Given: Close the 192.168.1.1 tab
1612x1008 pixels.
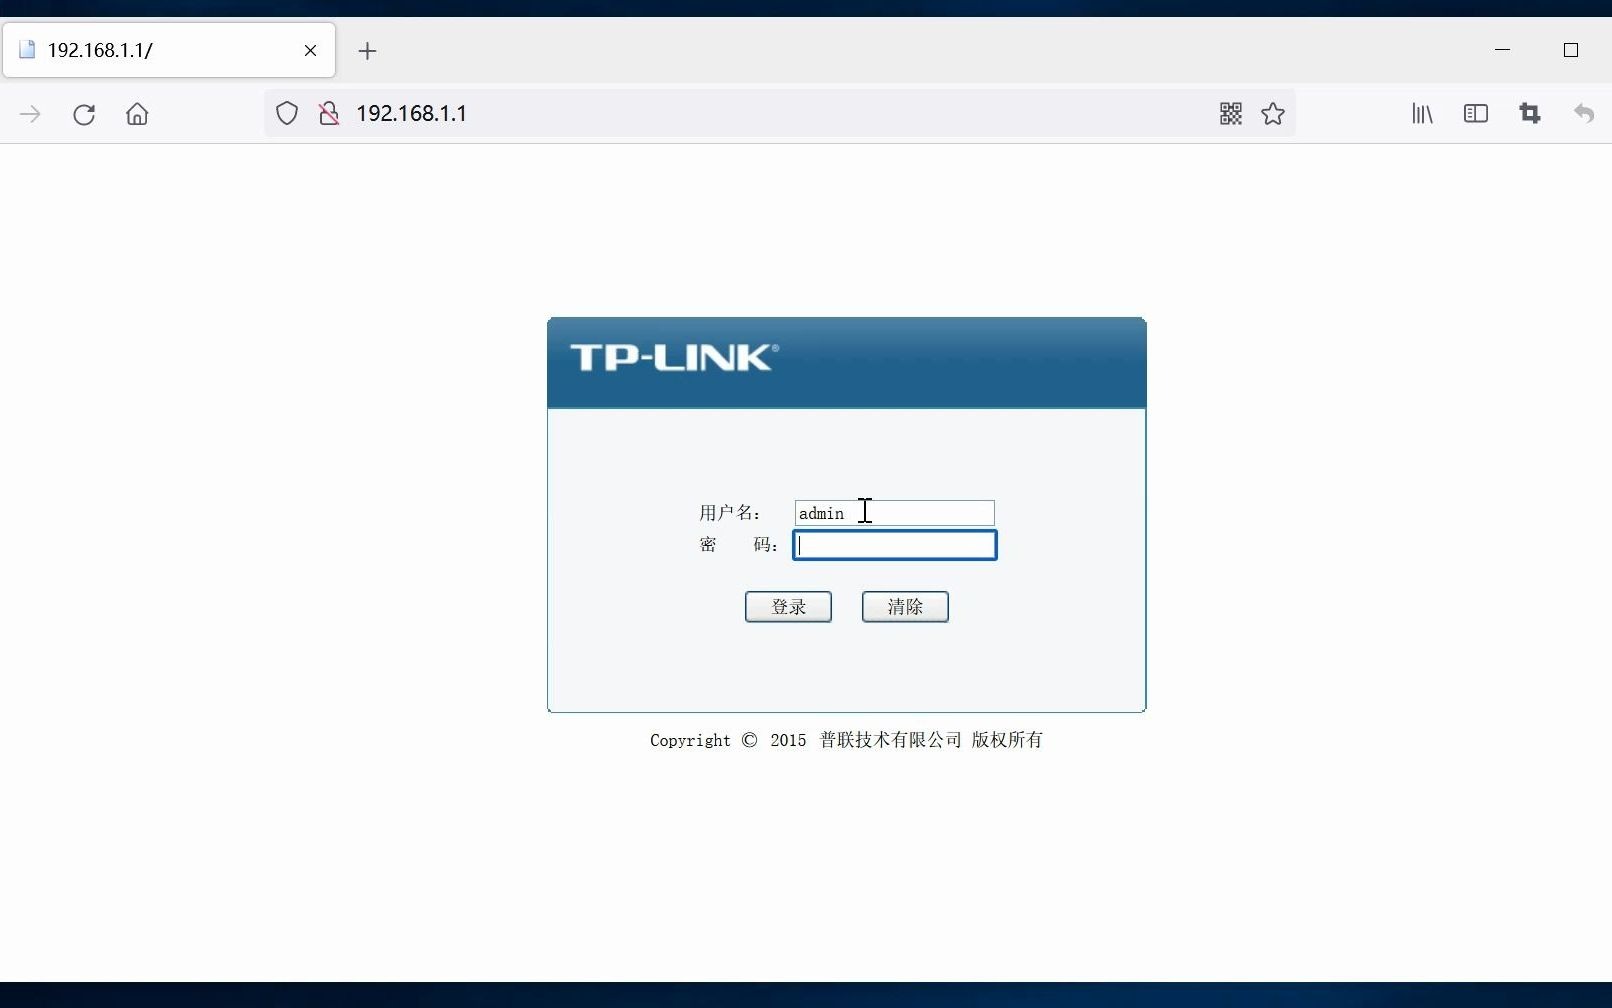Looking at the screenshot, I should [x=310, y=50].
